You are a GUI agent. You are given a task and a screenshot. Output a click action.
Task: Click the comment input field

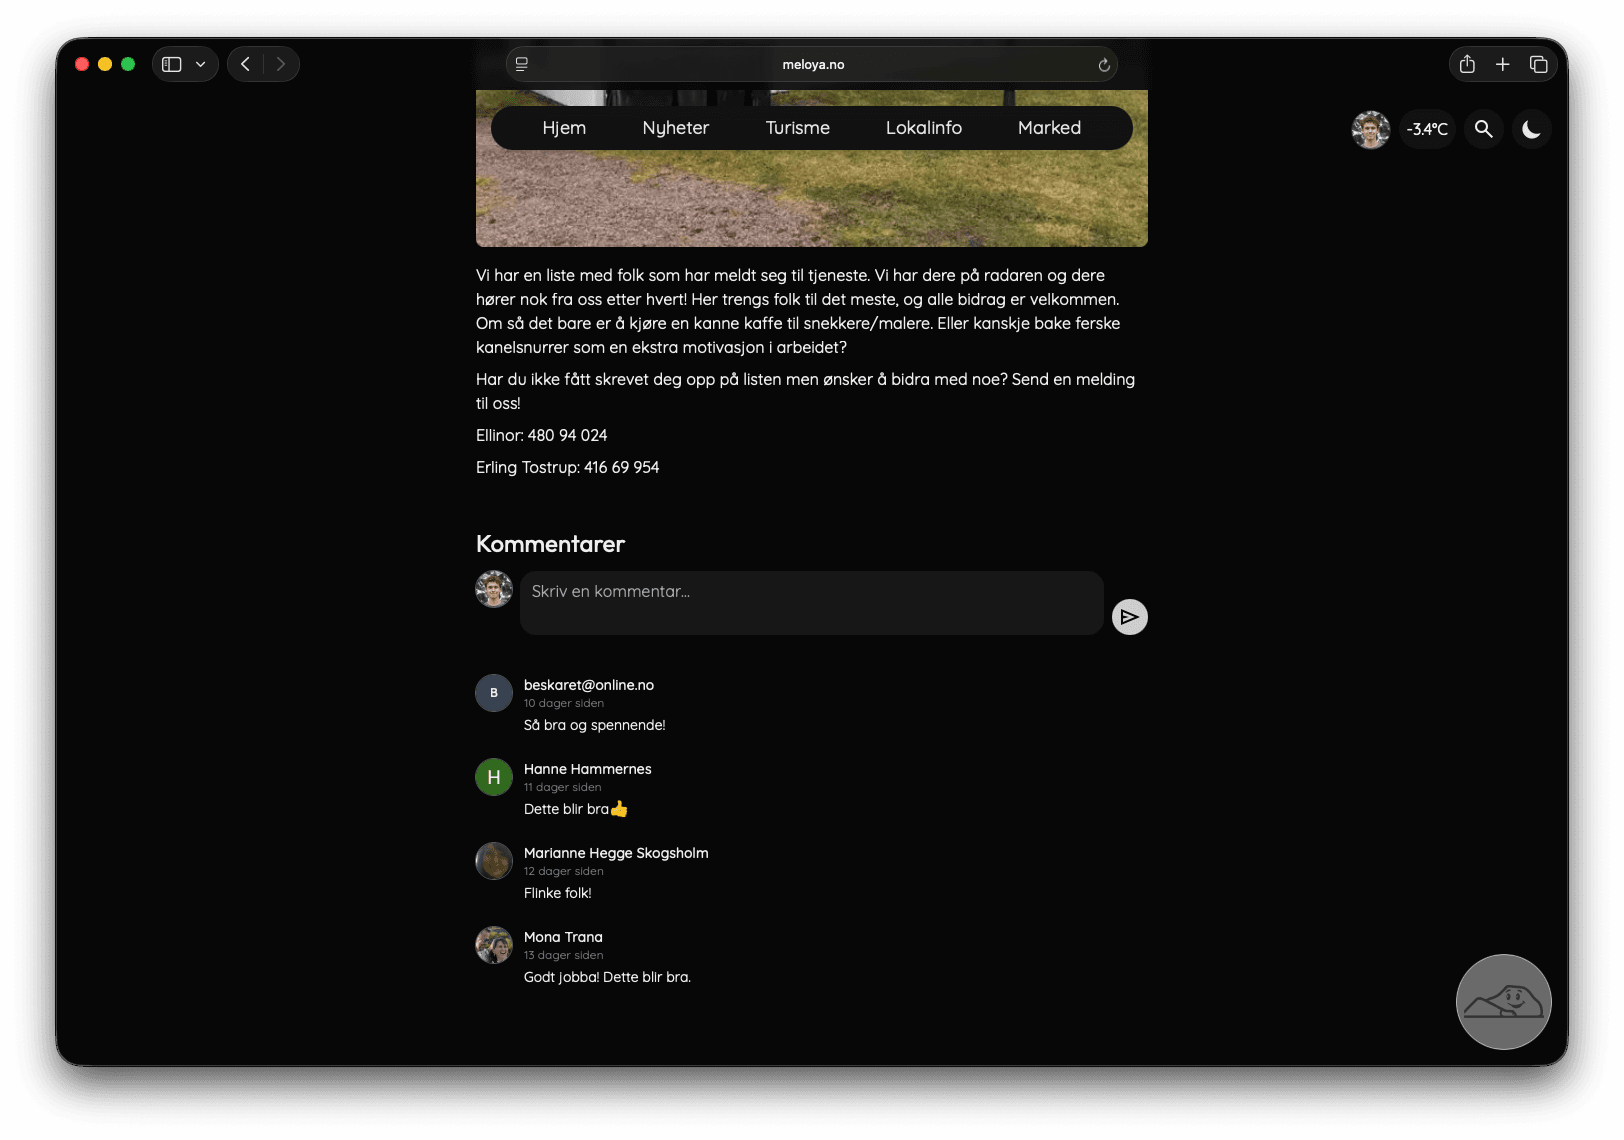pyautogui.click(x=811, y=602)
